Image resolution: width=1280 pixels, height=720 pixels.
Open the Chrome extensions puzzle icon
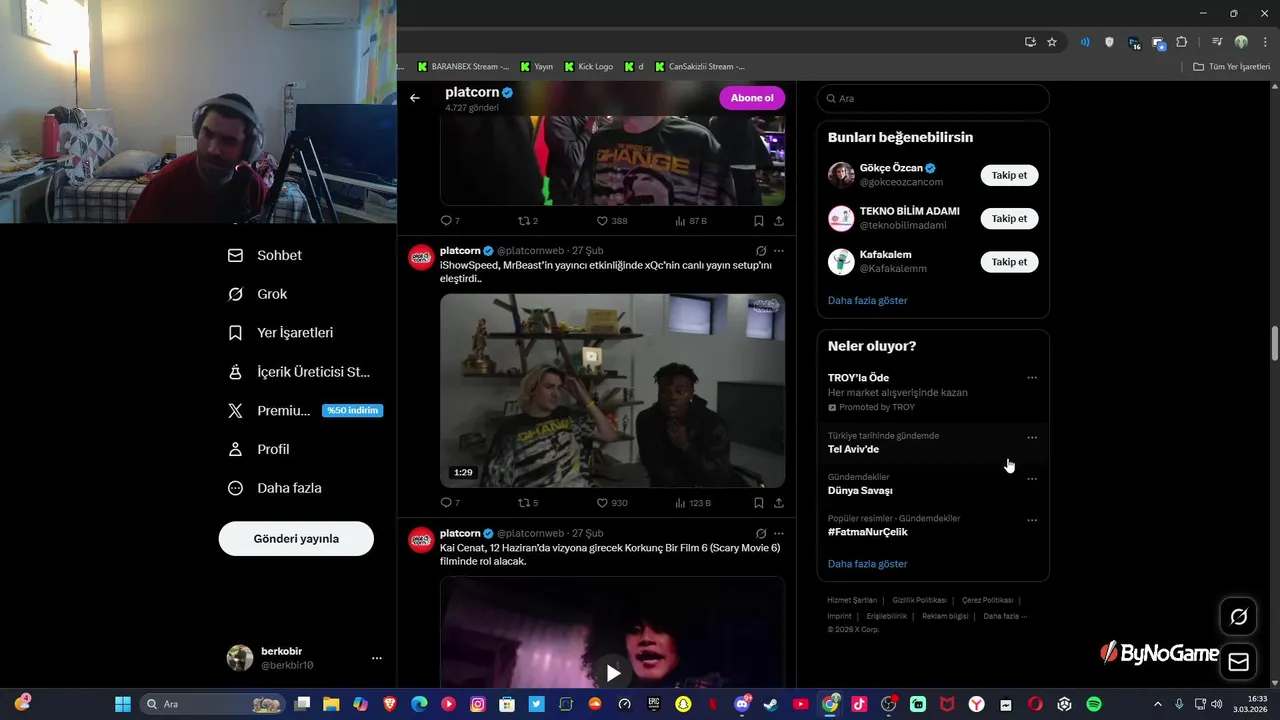[1182, 42]
